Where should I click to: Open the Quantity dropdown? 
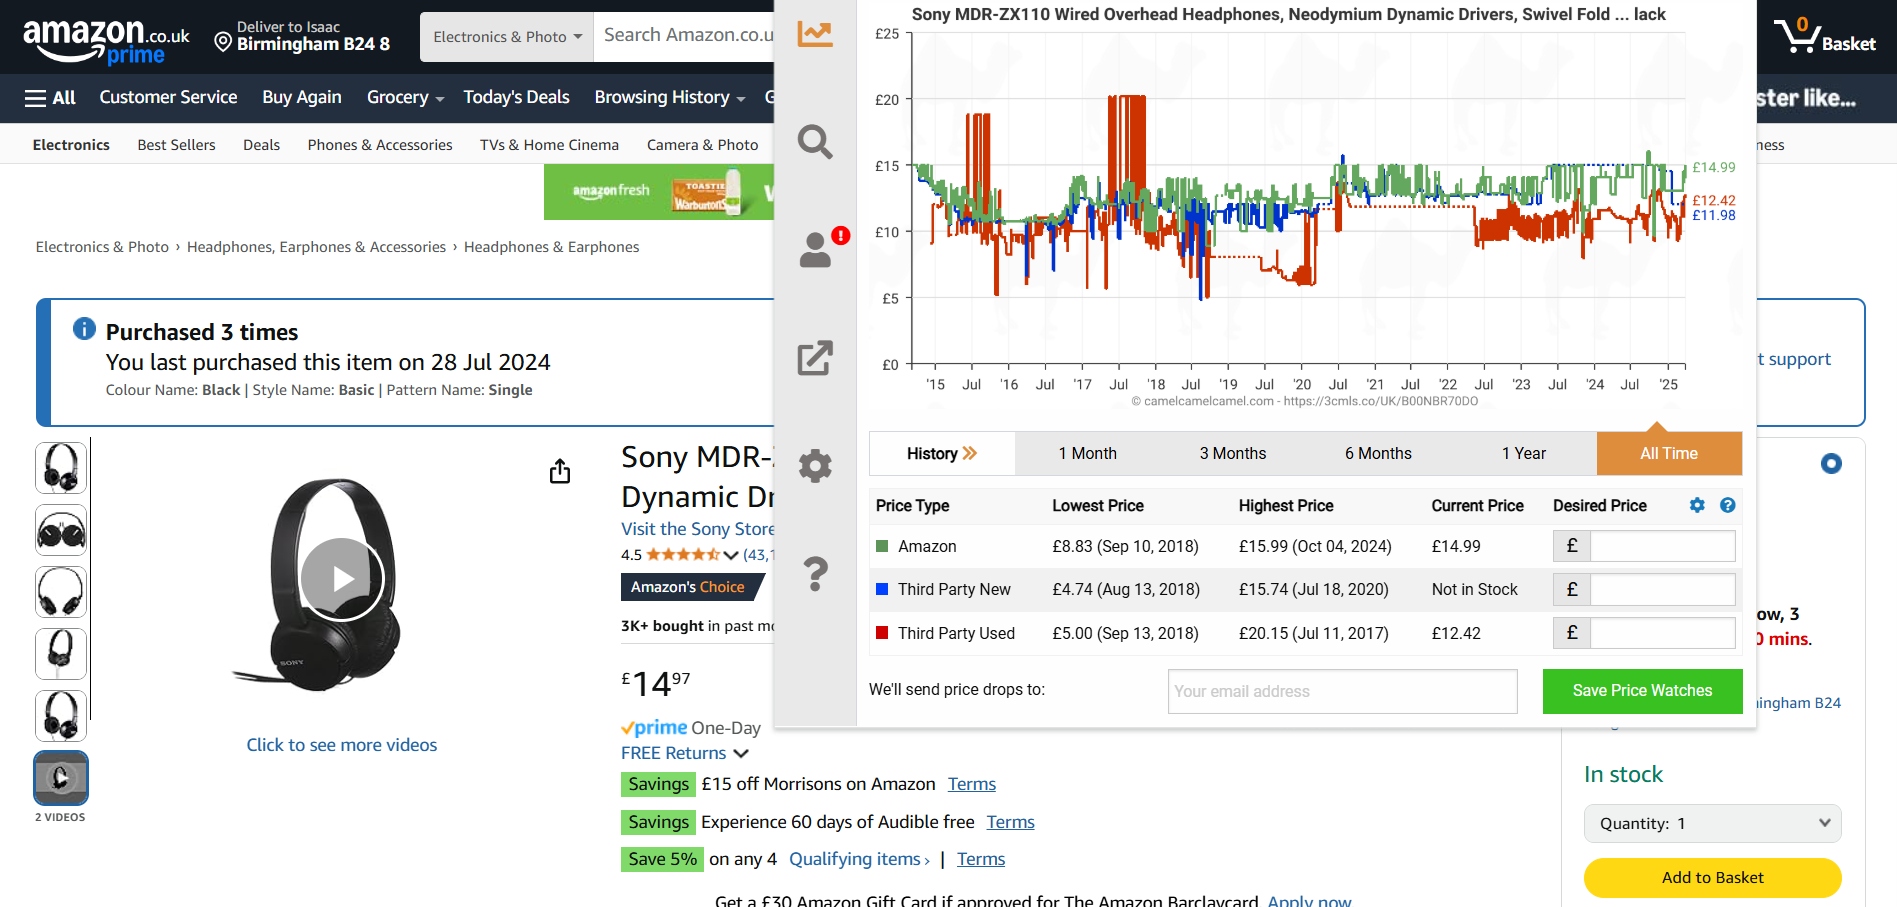tap(1712, 823)
